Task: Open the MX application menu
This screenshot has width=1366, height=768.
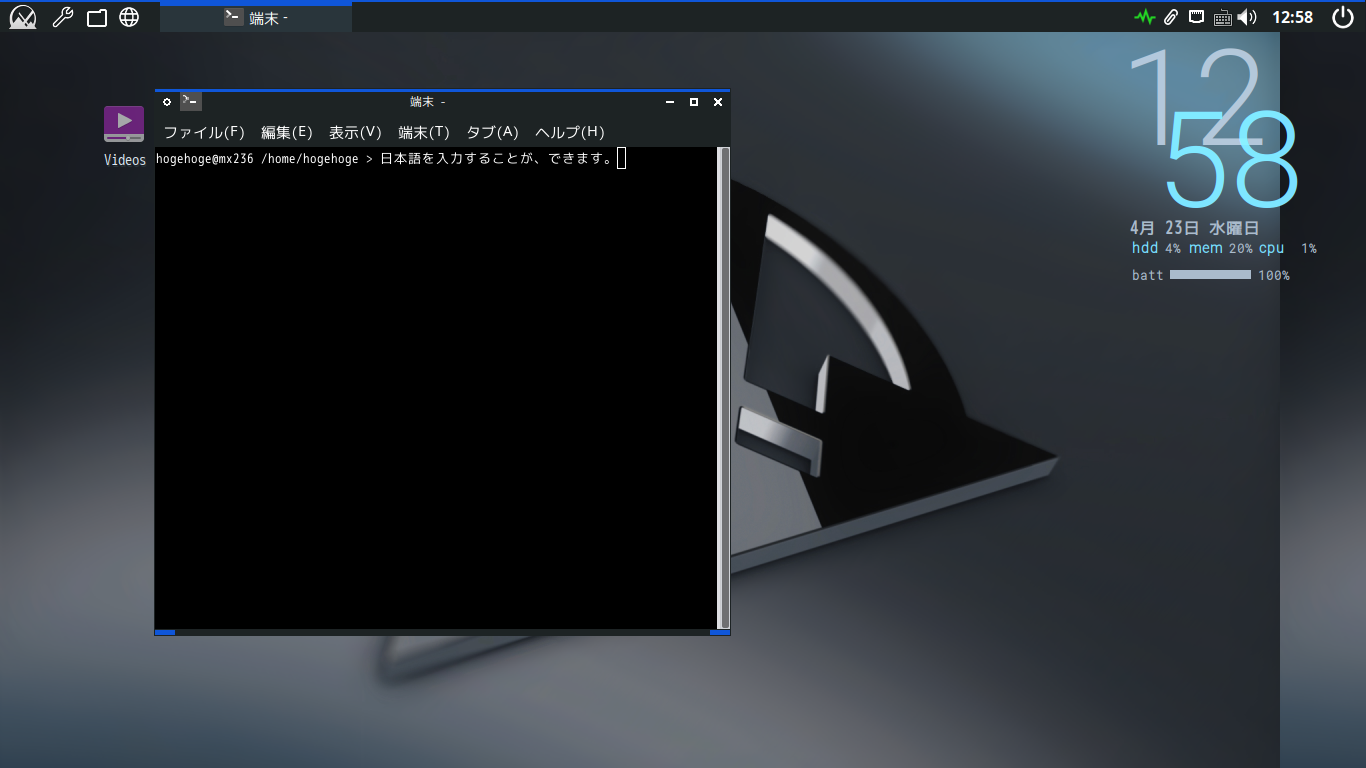Action: coord(21,16)
